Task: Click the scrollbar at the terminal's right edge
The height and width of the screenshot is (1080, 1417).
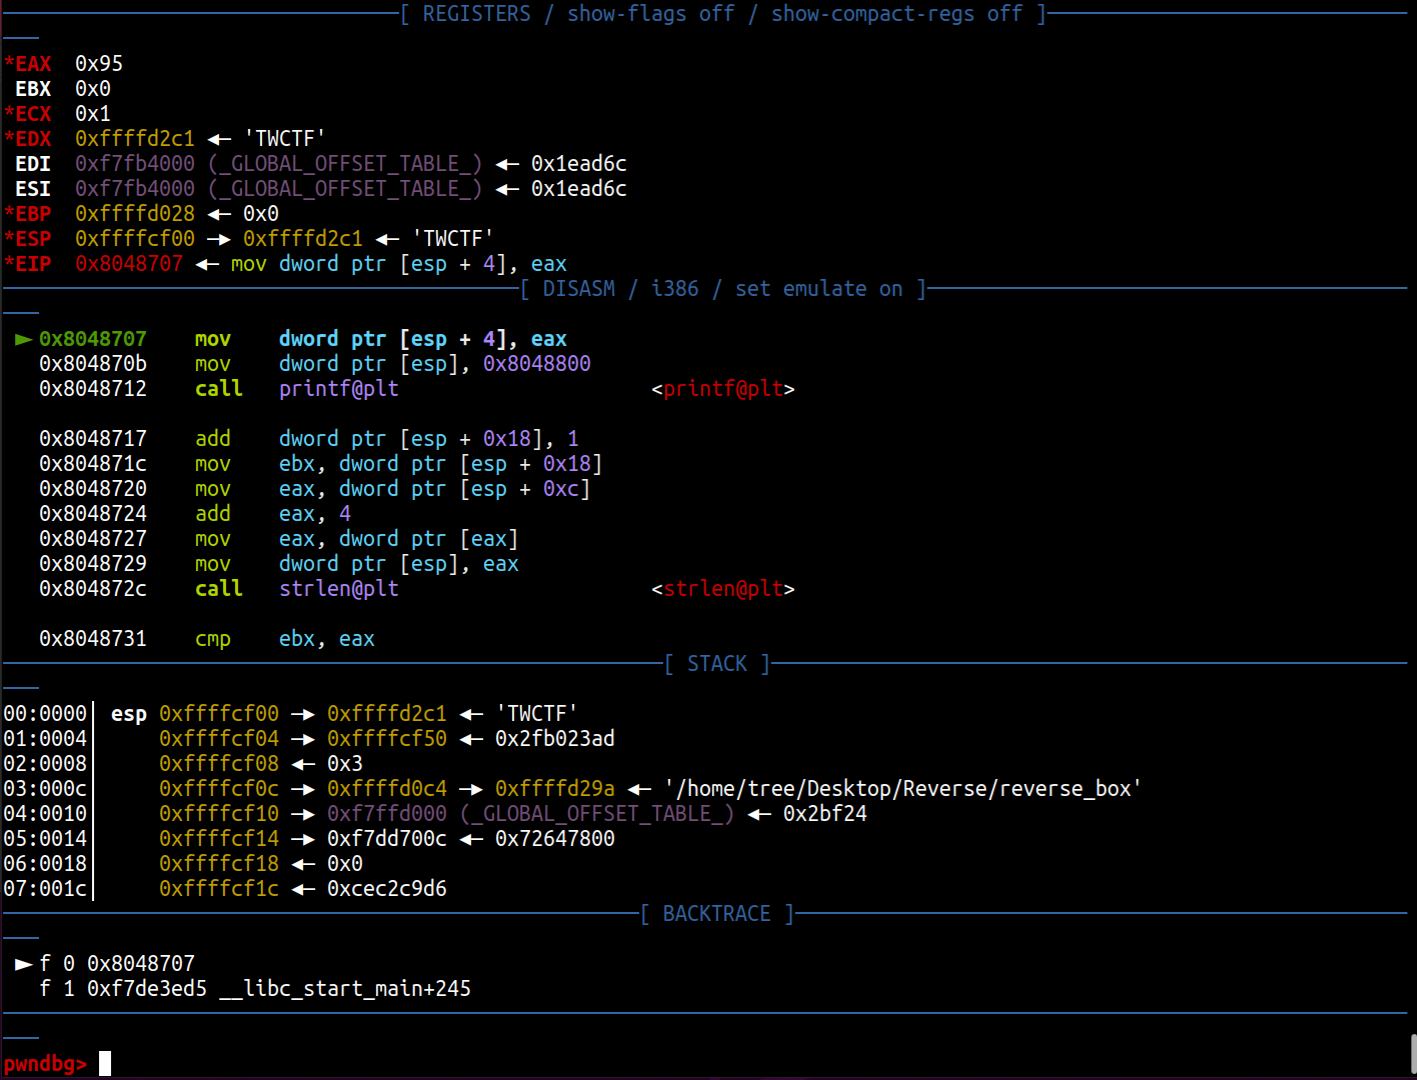Action: [x=1412, y=1054]
